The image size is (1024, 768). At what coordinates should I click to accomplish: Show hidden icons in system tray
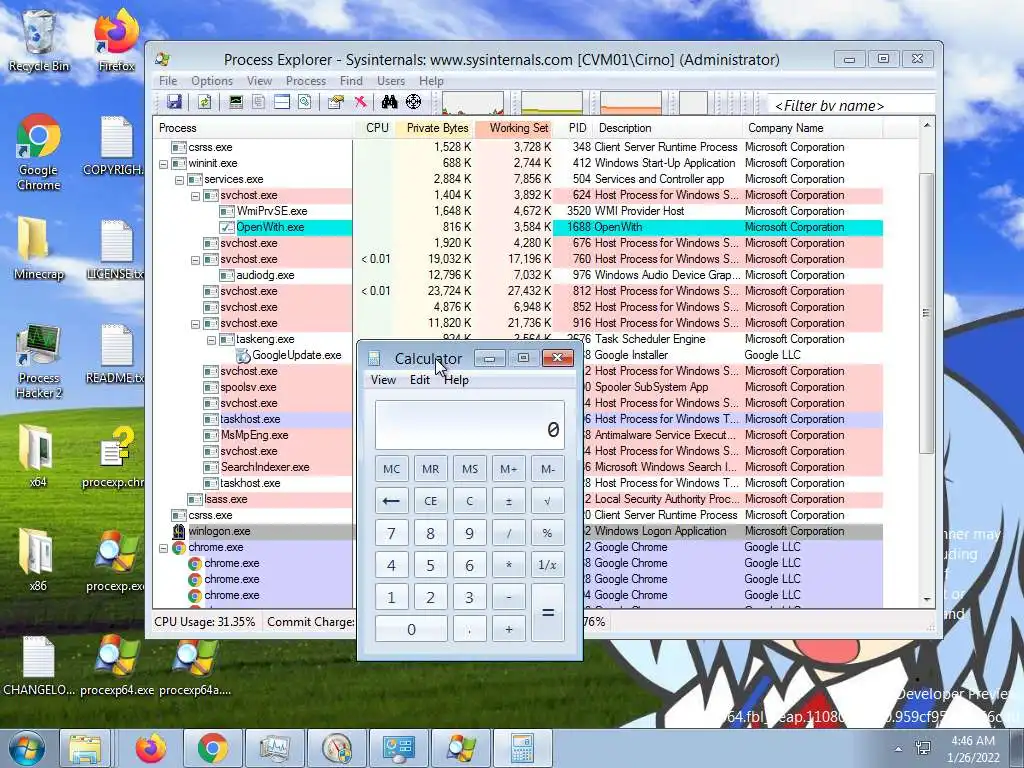point(899,749)
